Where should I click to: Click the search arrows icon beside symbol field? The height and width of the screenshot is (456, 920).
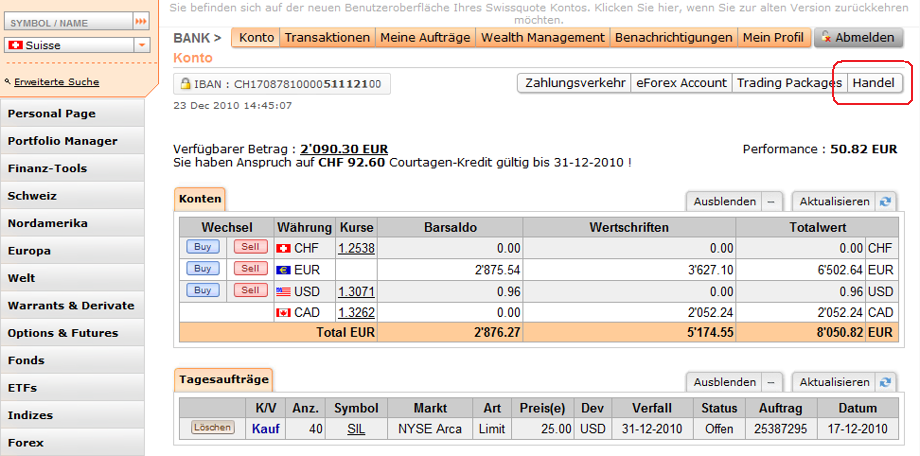tap(141, 22)
